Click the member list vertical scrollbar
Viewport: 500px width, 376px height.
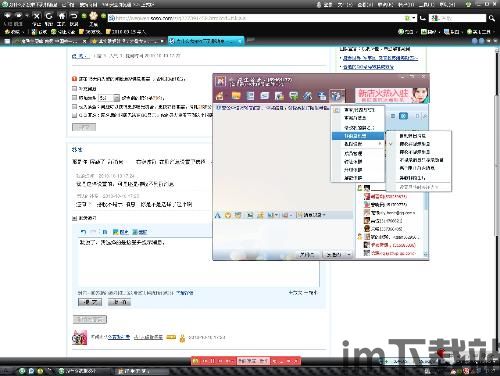pos(426,223)
